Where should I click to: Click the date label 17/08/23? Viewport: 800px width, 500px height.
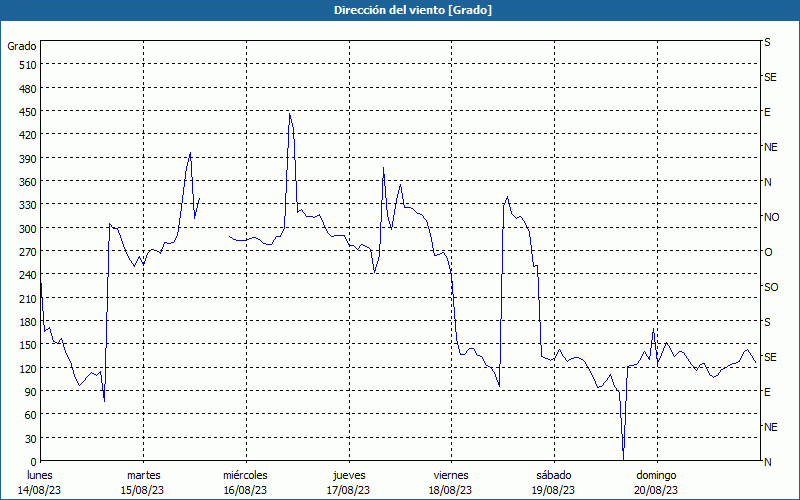tap(348, 490)
